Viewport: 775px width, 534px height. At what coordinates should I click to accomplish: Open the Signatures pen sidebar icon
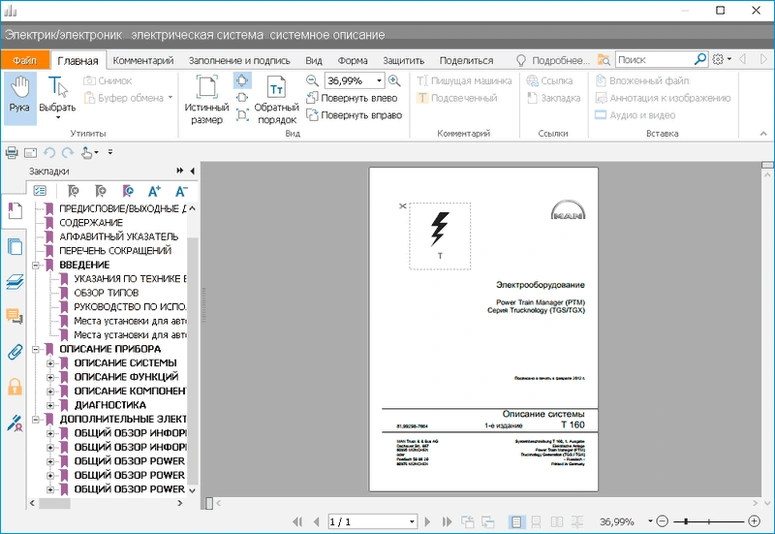[x=15, y=424]
